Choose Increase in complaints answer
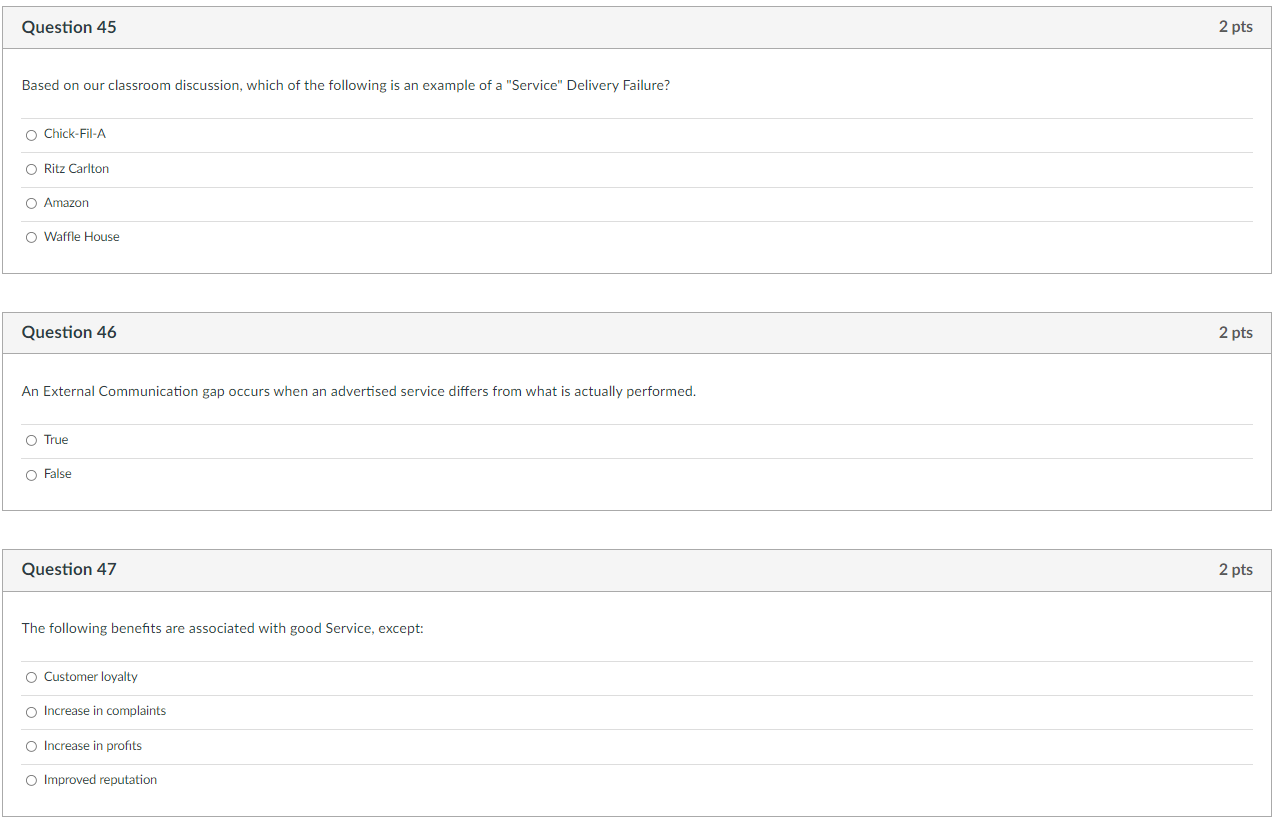 32,712
